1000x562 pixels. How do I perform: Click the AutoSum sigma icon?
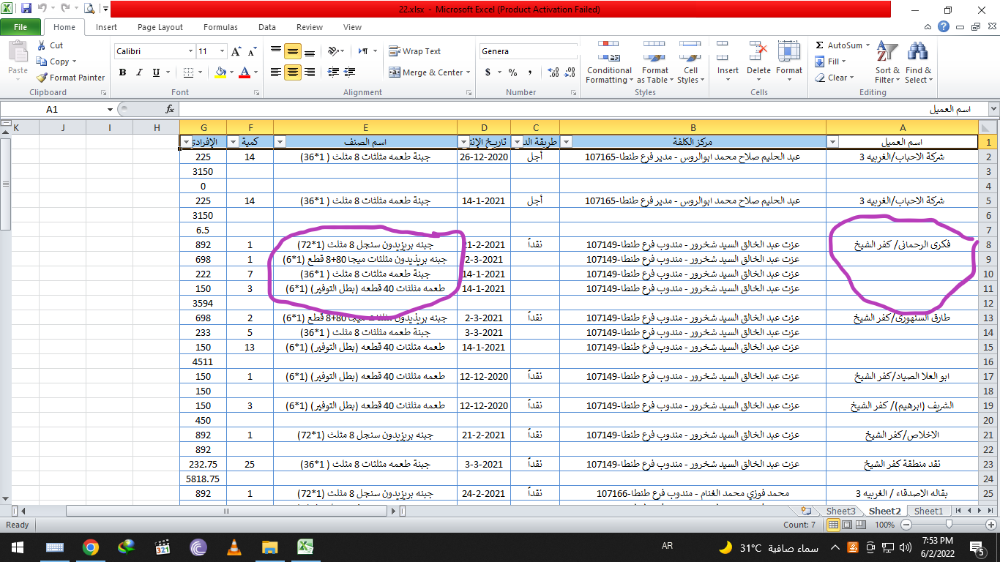[820, 45]
